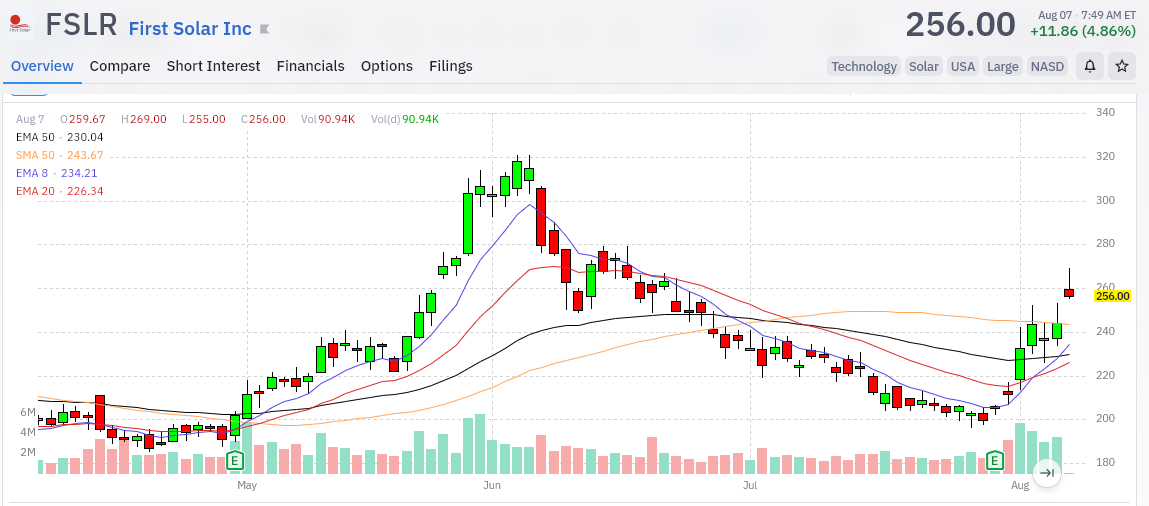
Task: Switch to the Compare tab
Action: pyautogui.click(x=120, y=66)
